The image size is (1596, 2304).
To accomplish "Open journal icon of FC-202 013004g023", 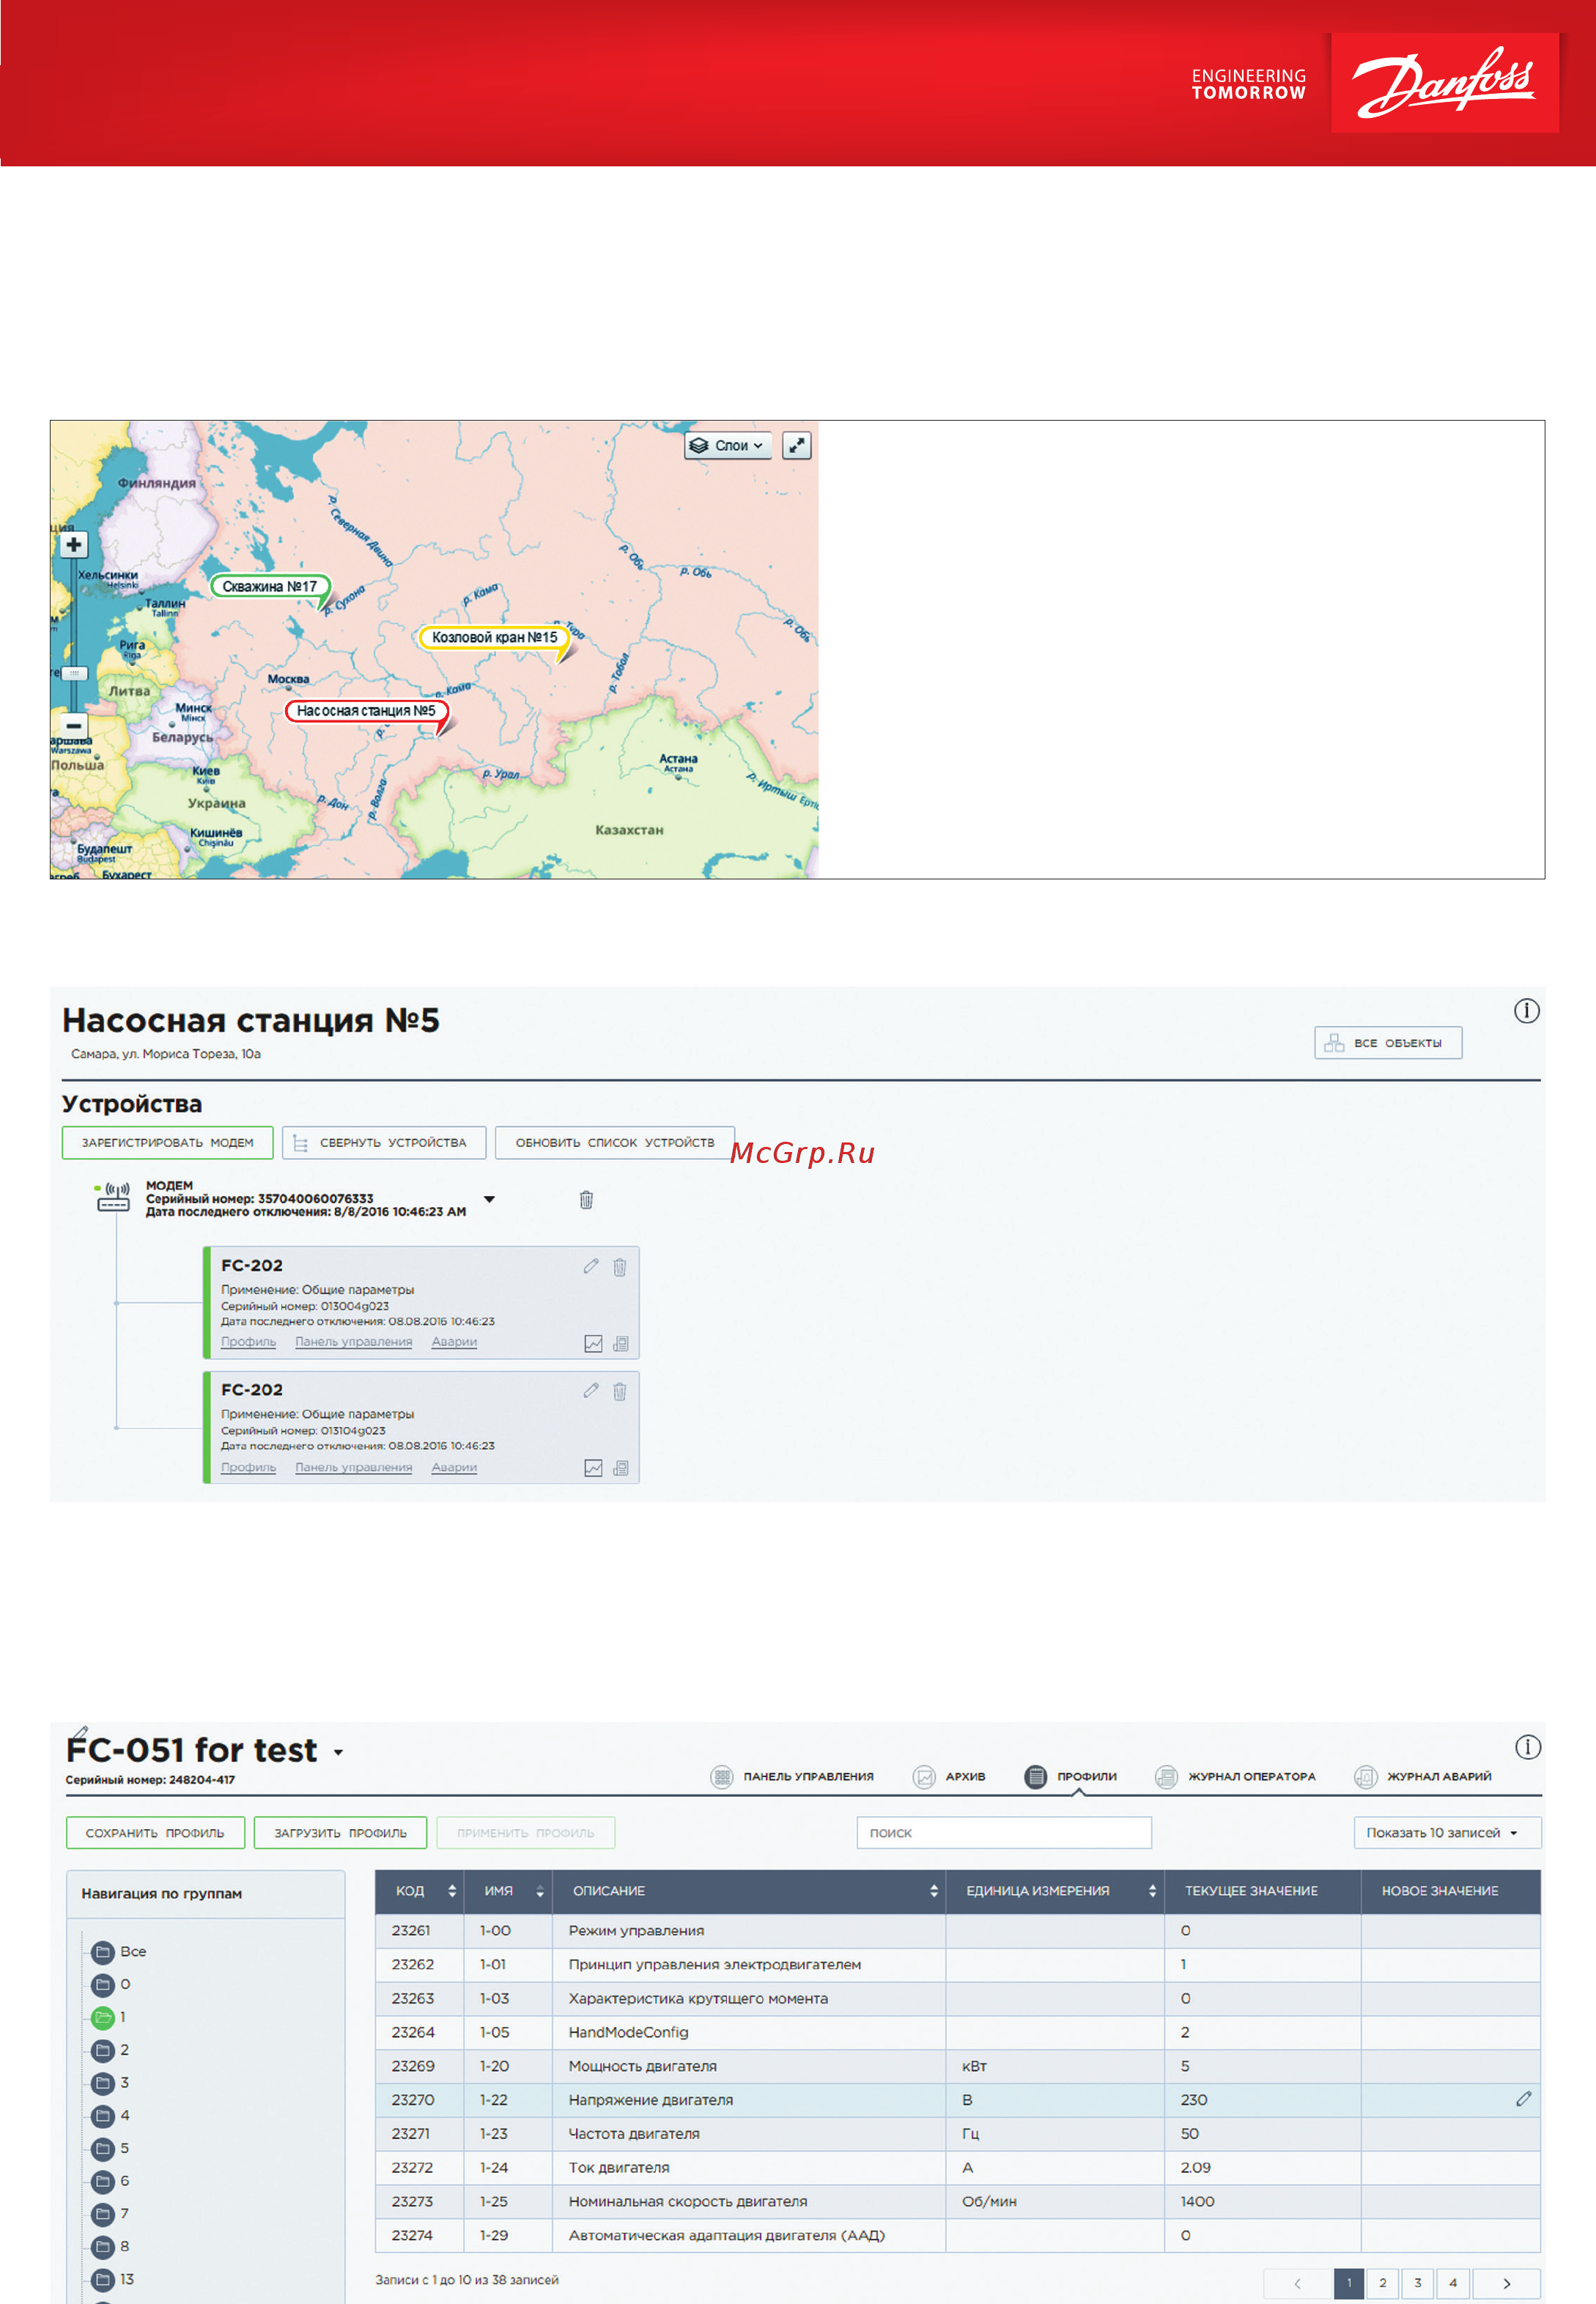I will tap(621, 1343).
